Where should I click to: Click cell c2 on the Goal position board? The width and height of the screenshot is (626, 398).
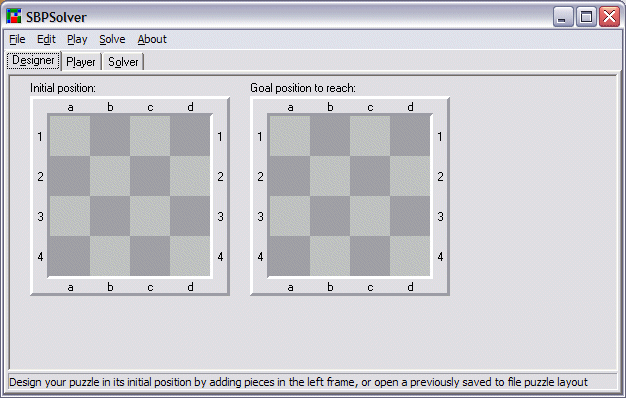[x=370, y=176]
